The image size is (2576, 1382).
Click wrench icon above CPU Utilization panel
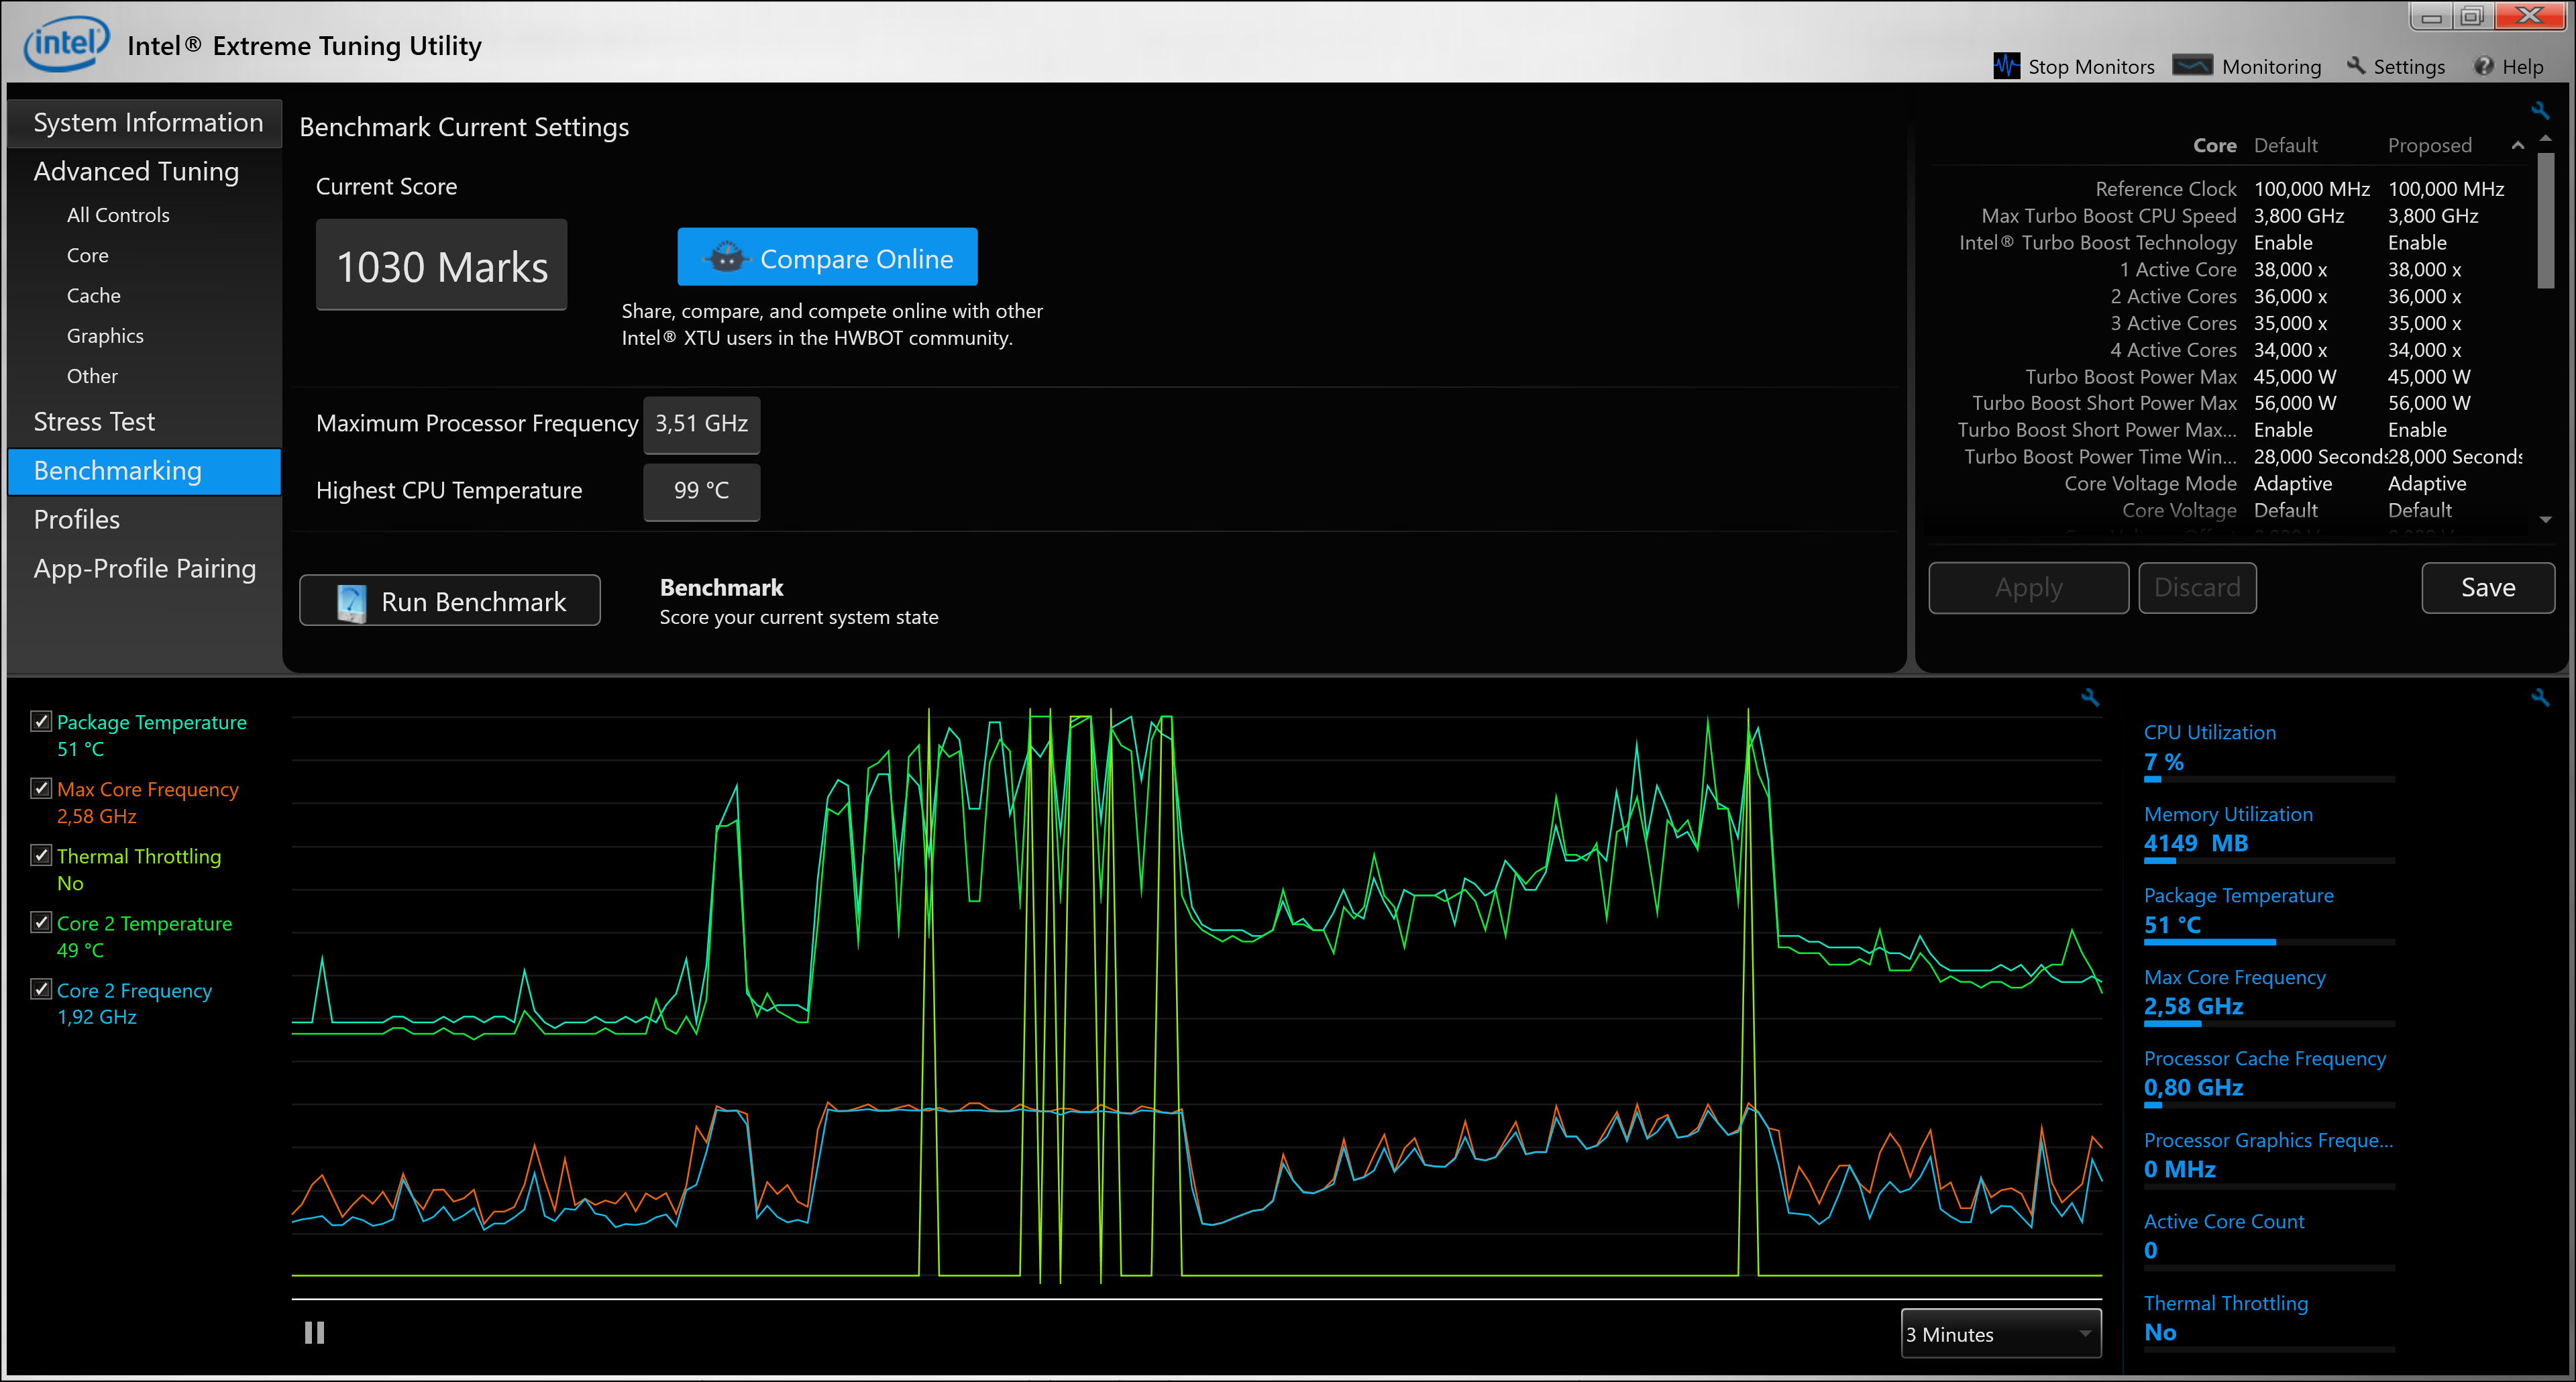click(2540, 697)
